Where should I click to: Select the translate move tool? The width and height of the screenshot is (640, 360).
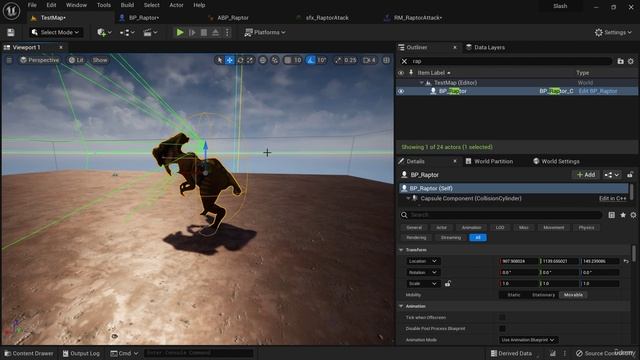230,60
